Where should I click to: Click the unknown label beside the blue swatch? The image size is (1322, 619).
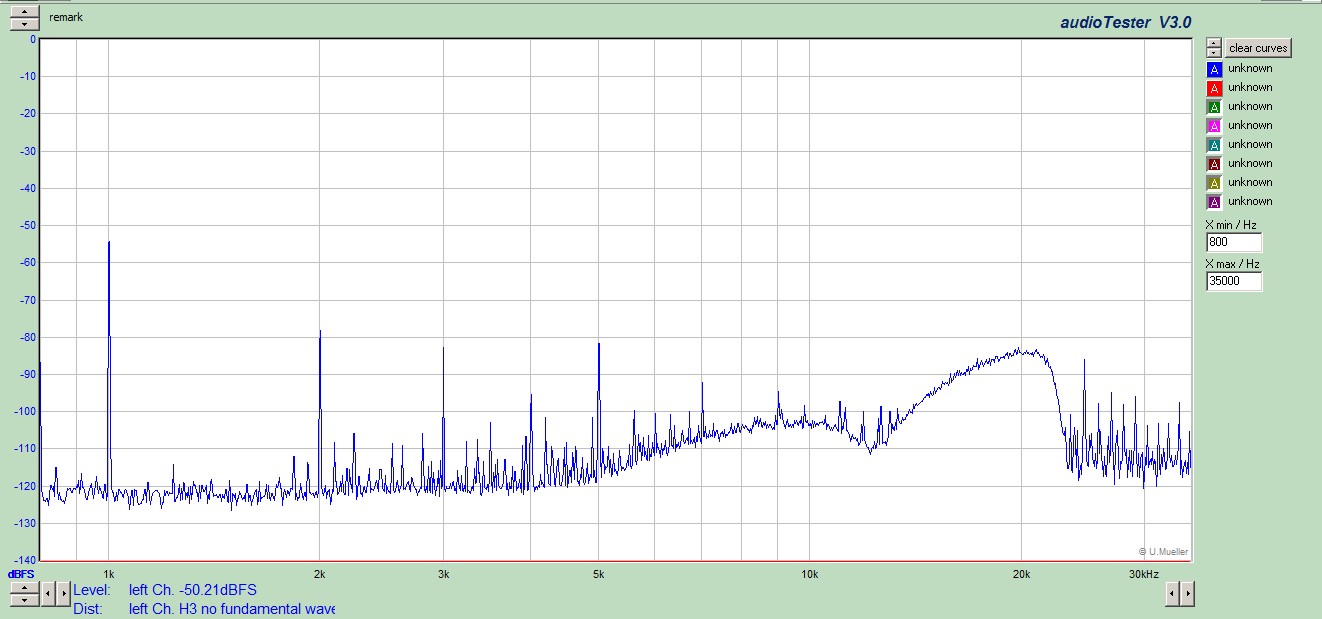tap(1250, 69)
